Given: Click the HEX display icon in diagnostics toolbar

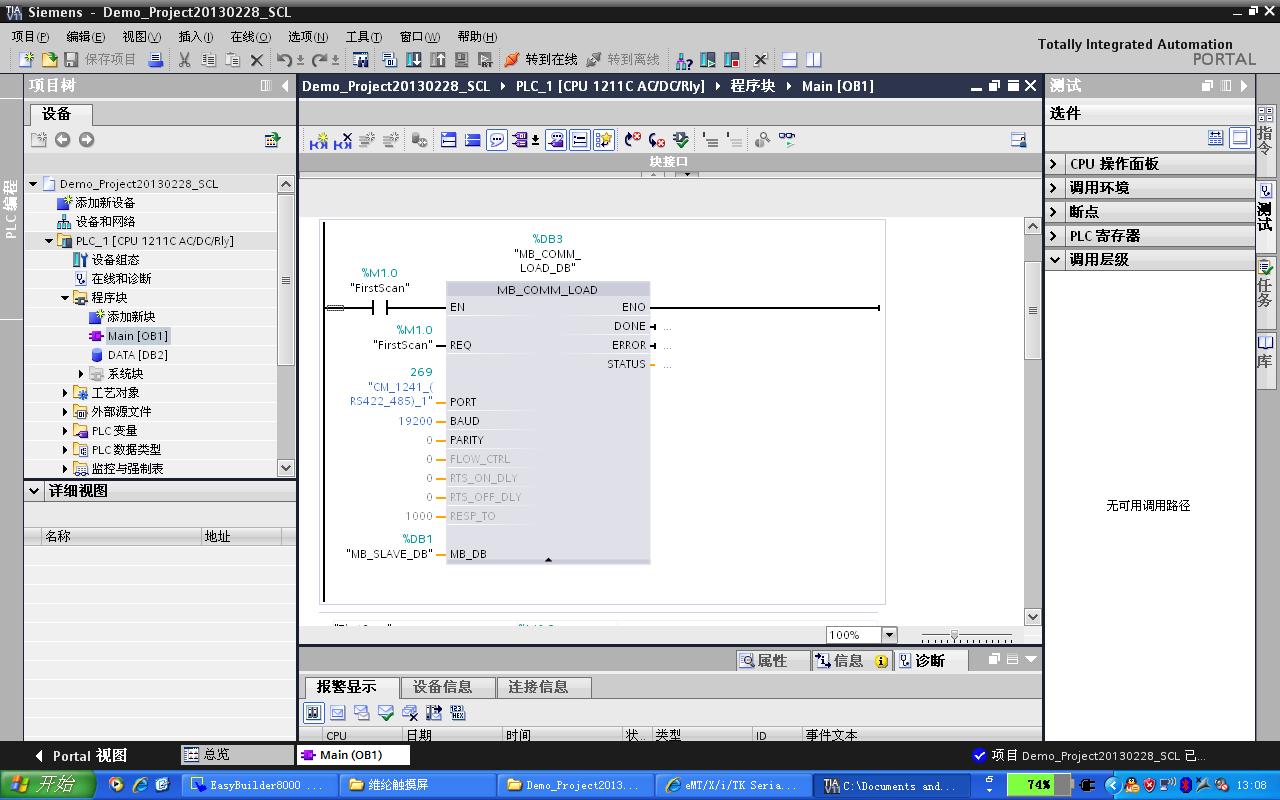Looking at the screenshot, I should pos(458,713).
